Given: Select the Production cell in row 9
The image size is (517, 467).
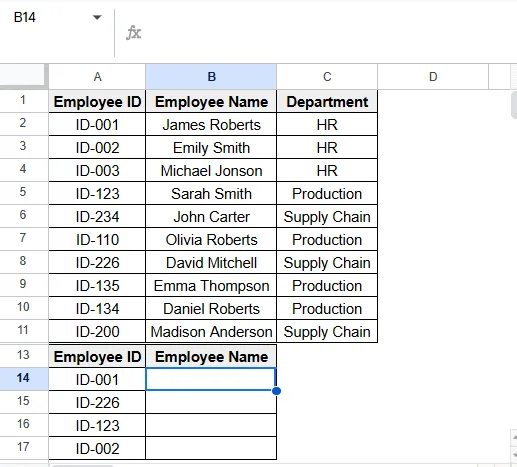Looking at the screenshot, I should (327, 285).
